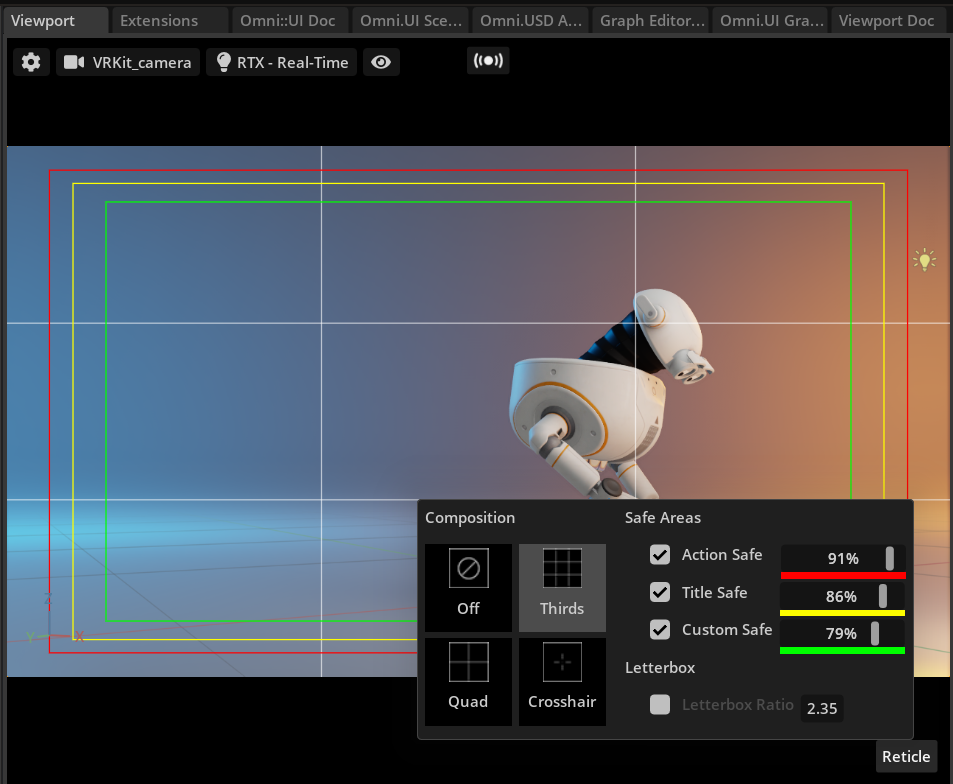Open the viewport settings gear
This screenshot has height=784, width=953.
tap(30, 61)
